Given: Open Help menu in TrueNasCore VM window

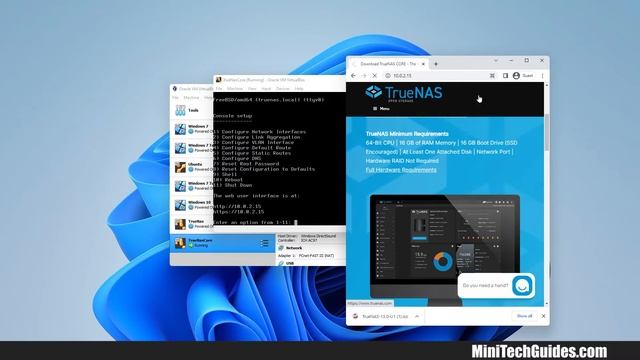Looking at the screenshot, I should [x=299, y=89].
